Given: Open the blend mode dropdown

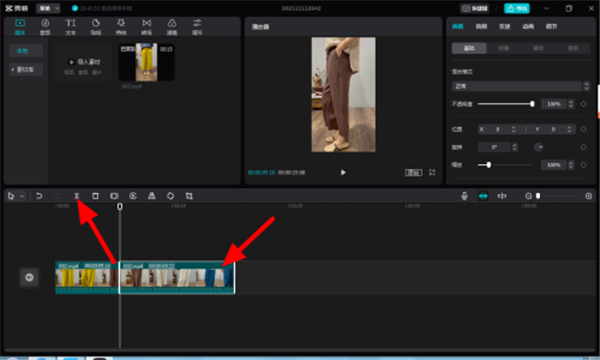Looking at the screenshot, I should tap(520, 86).
